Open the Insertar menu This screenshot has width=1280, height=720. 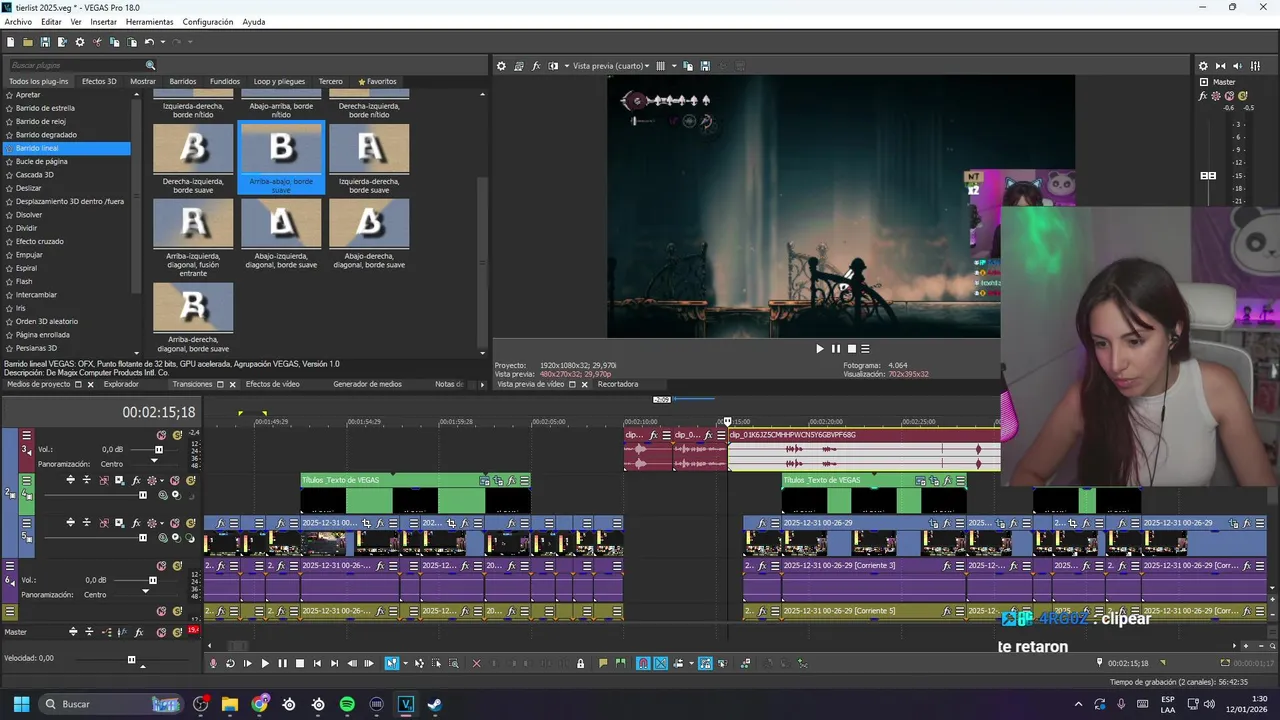103,22
